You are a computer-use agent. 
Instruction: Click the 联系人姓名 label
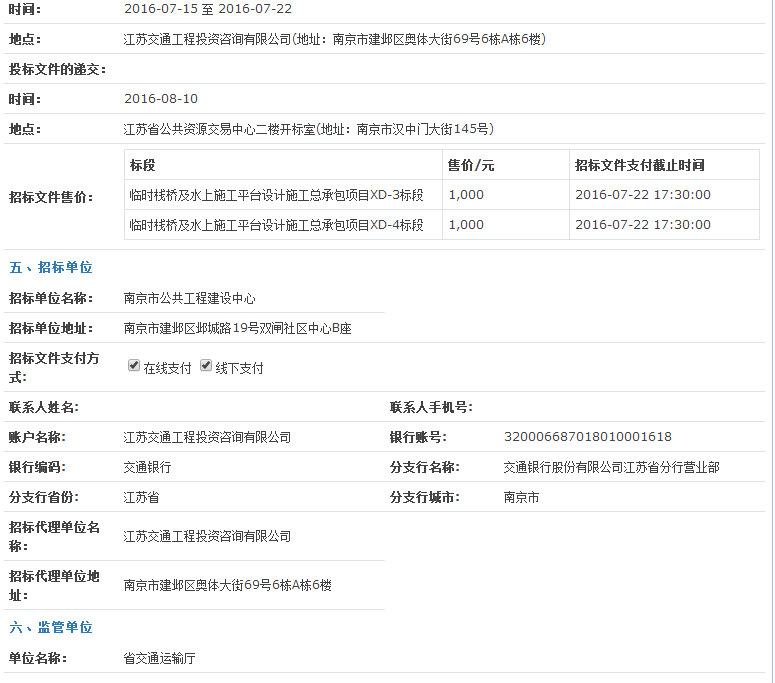point(44,407)
